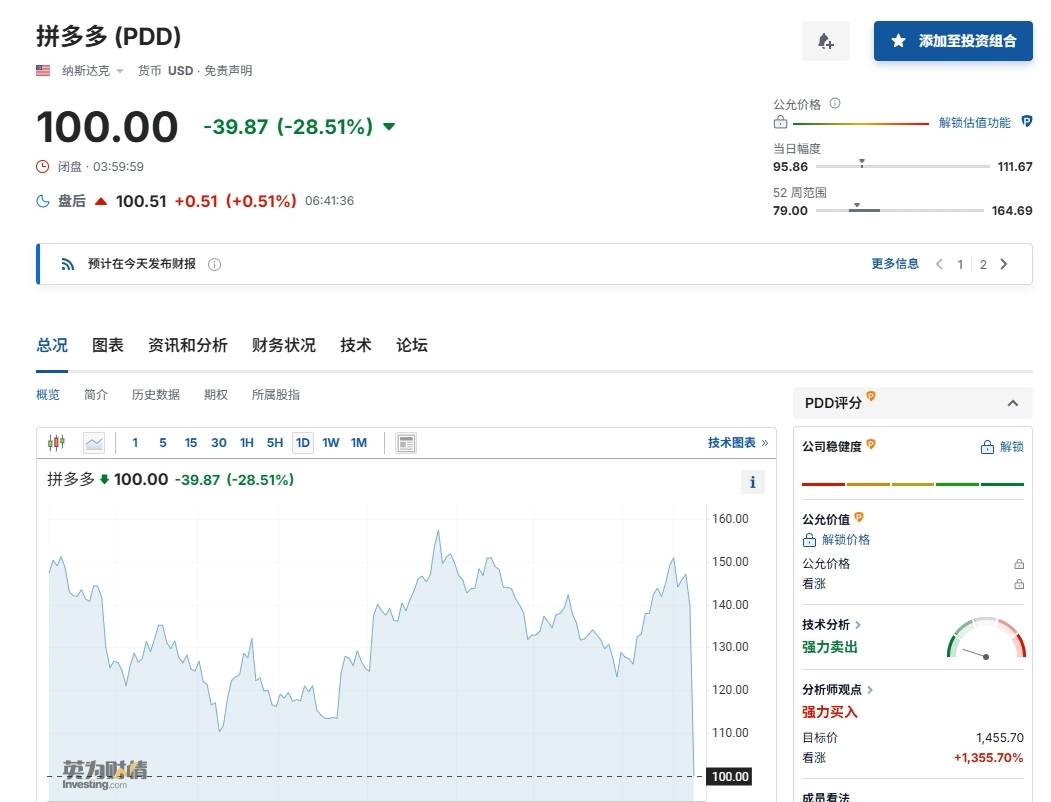Click the RSS feed icon in the news bar

(68, 264)
